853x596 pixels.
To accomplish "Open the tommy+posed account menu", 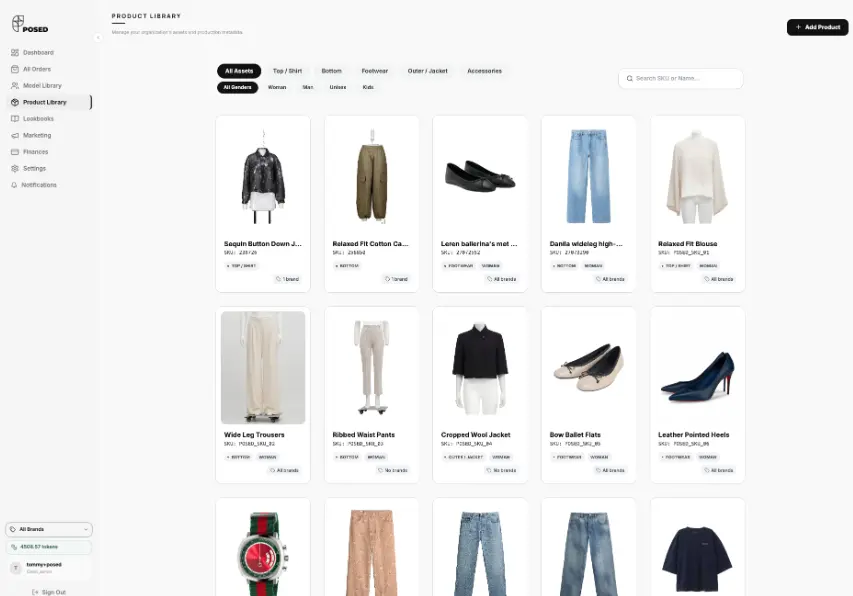I will pyautogui.click(x=49, y=568).
